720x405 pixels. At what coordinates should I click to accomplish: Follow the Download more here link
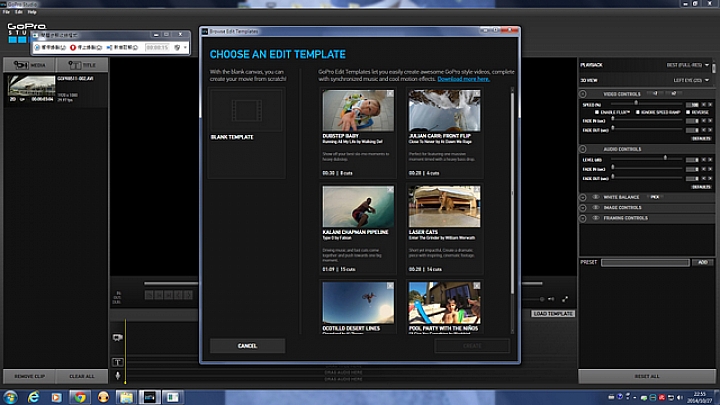463,79
